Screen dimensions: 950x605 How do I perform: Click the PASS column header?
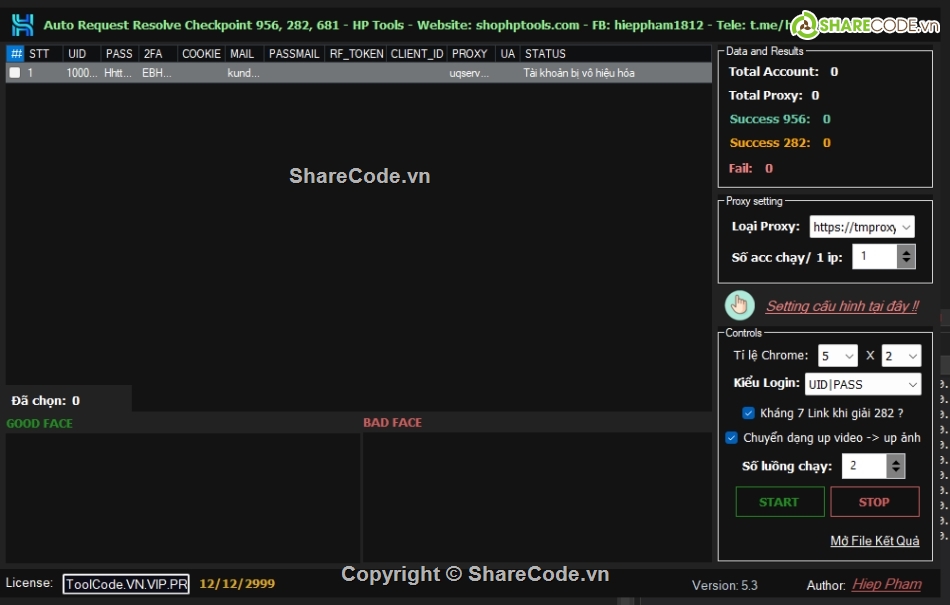pyautogui.click(x=119, y=54)
